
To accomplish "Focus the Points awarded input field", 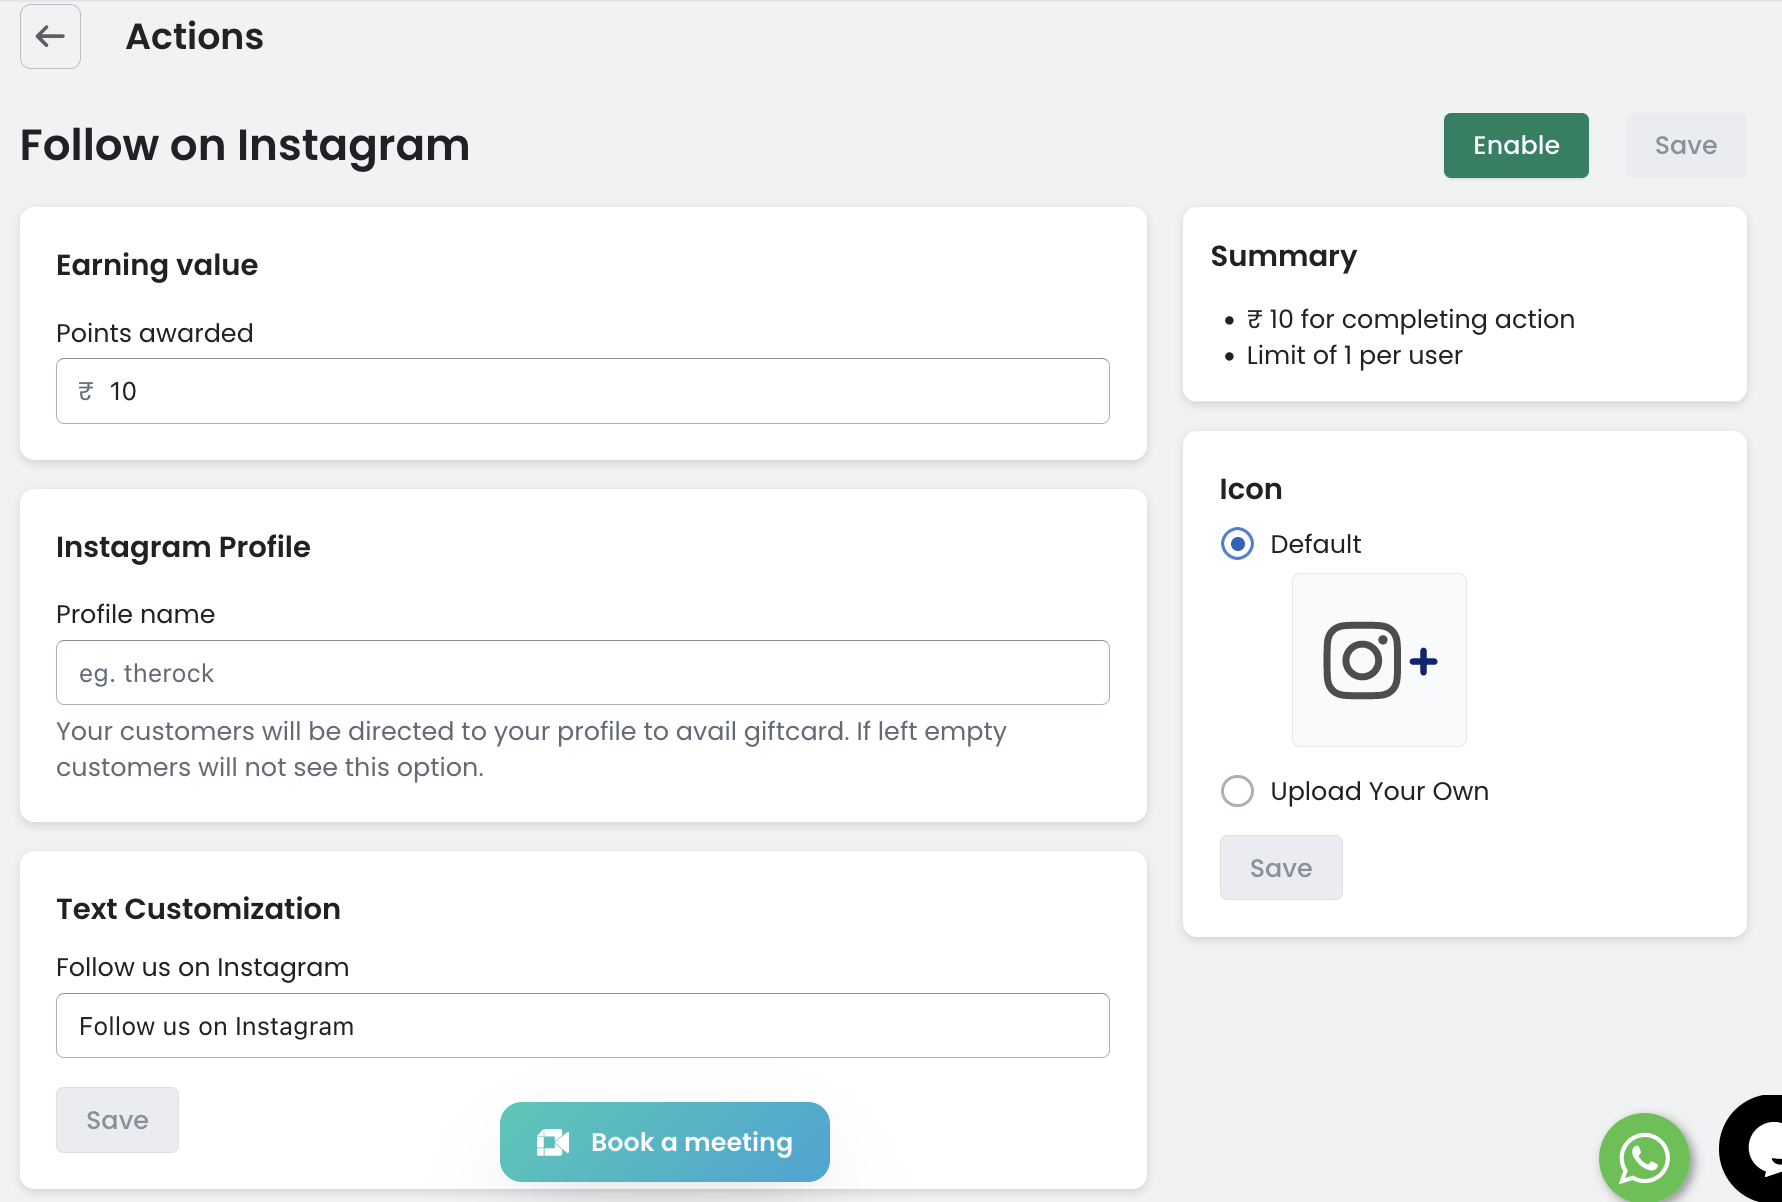I will (x=600, y=391).
